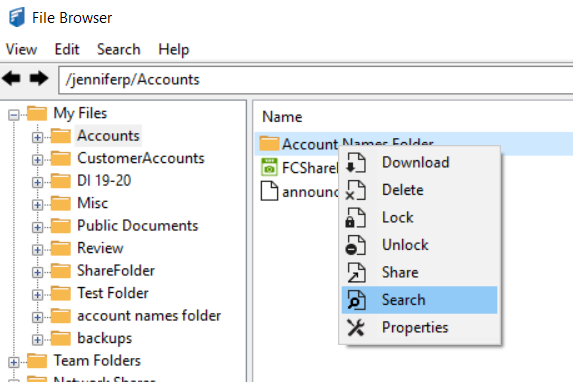Click the Share arrow icon in context menu
Image resolution: width=573 pixels, height=382 pixels.
(356, 272)
